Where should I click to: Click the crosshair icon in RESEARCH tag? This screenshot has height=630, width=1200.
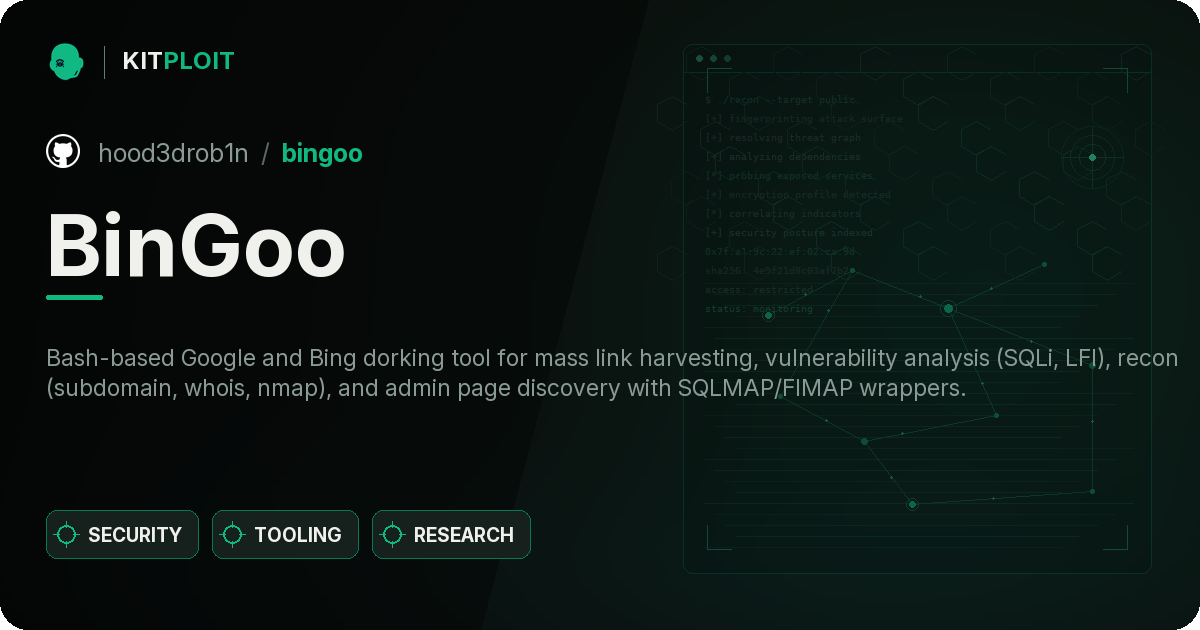pyautogui.click(x=393, y=535)
